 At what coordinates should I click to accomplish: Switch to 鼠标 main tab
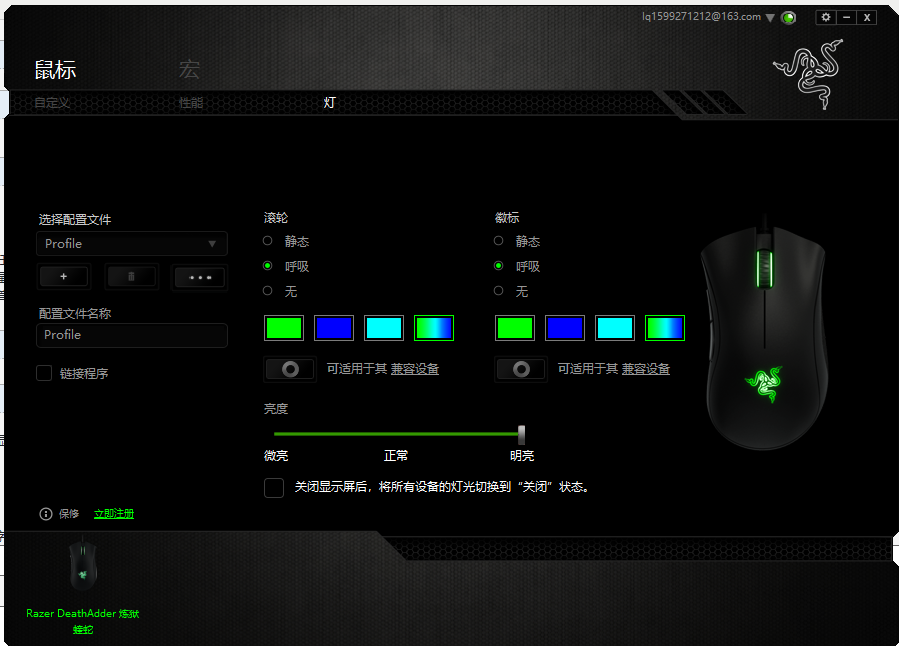[x=55, y=70]
